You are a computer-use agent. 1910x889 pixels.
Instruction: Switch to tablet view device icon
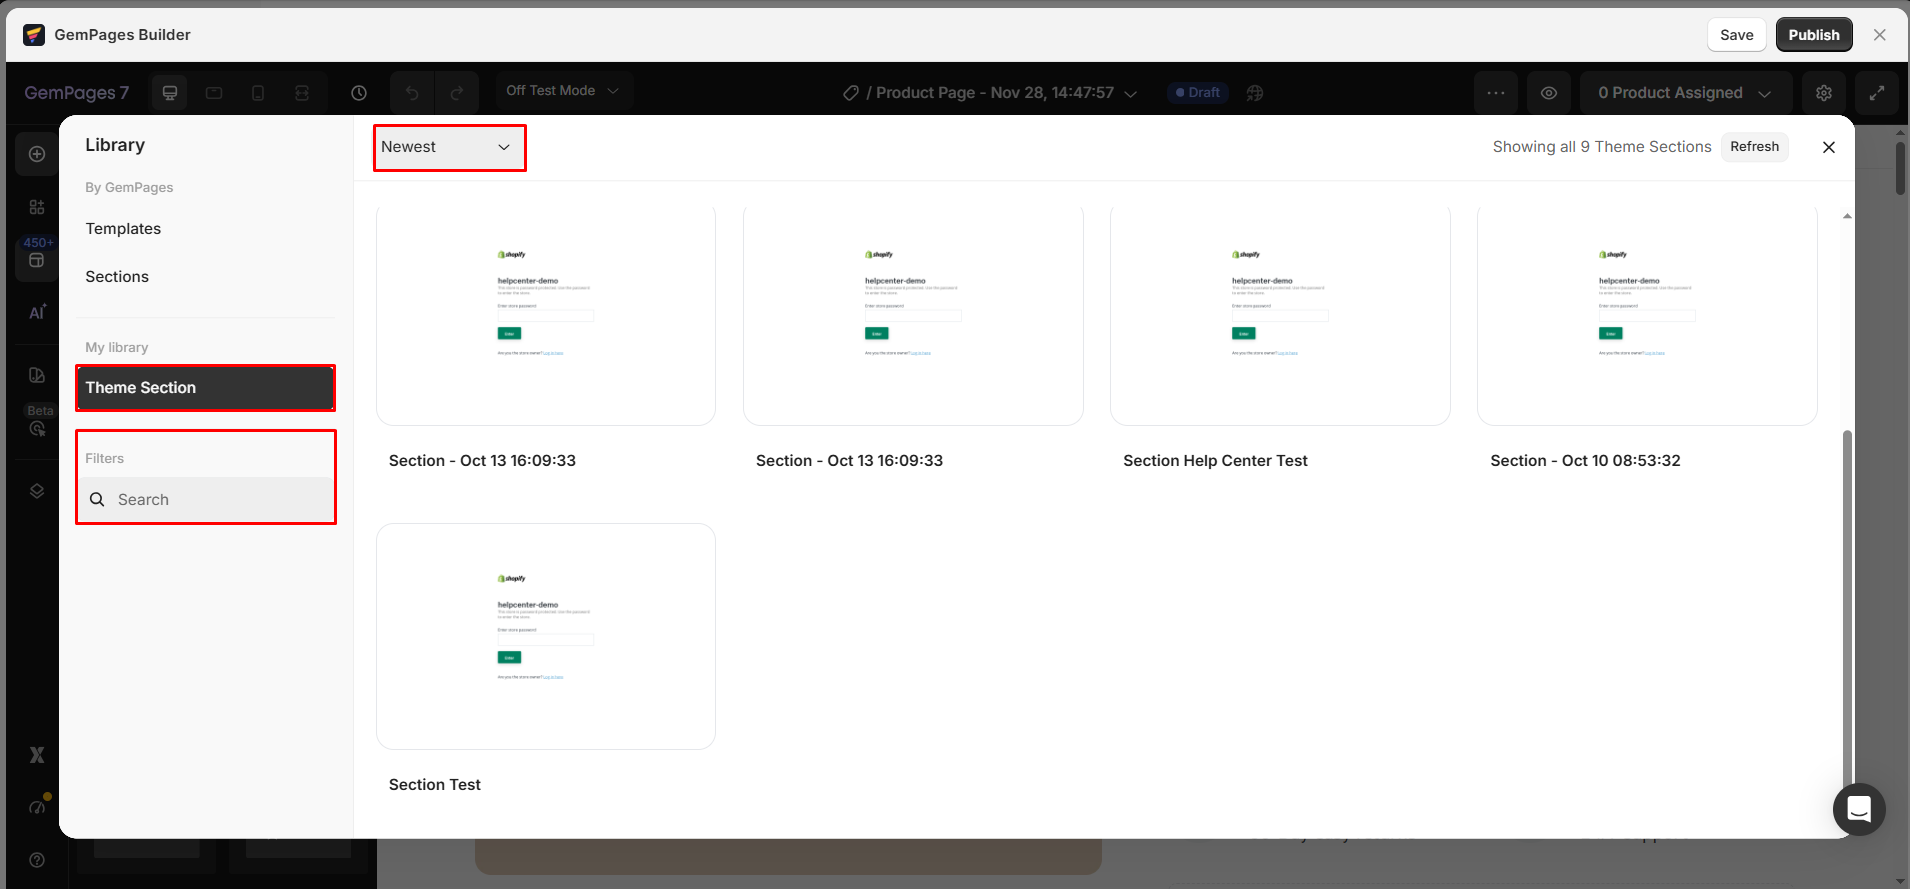[214, 93]
